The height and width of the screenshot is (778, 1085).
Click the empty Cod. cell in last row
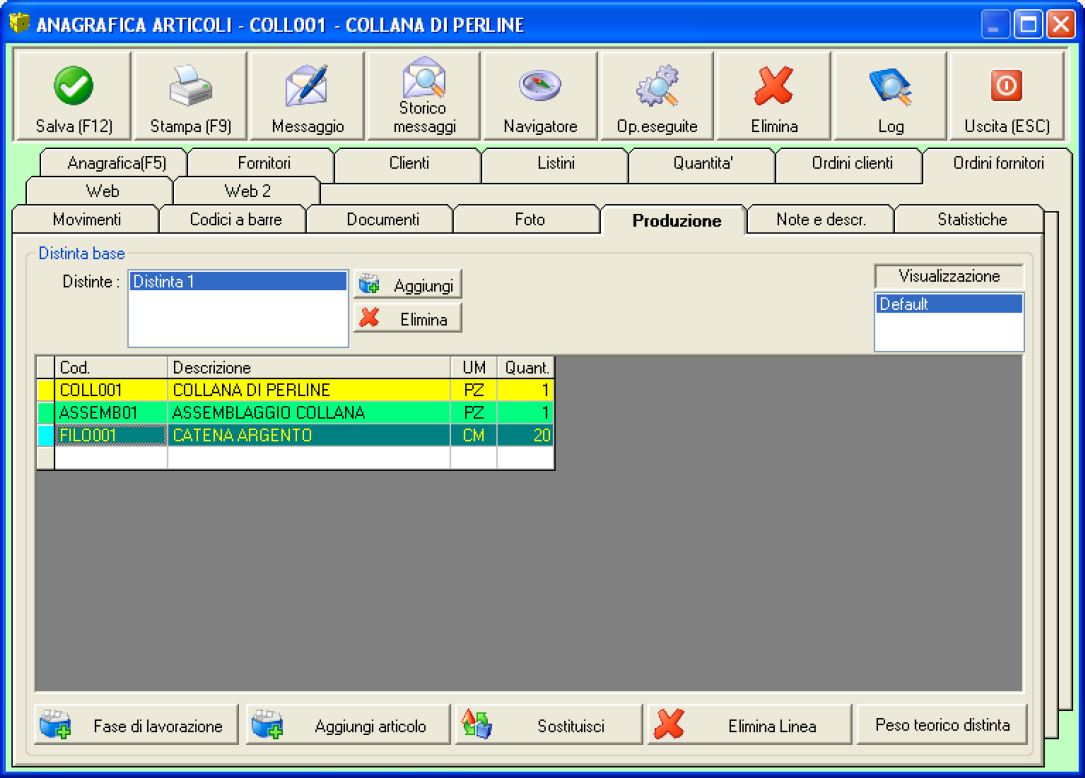point(111,458)
